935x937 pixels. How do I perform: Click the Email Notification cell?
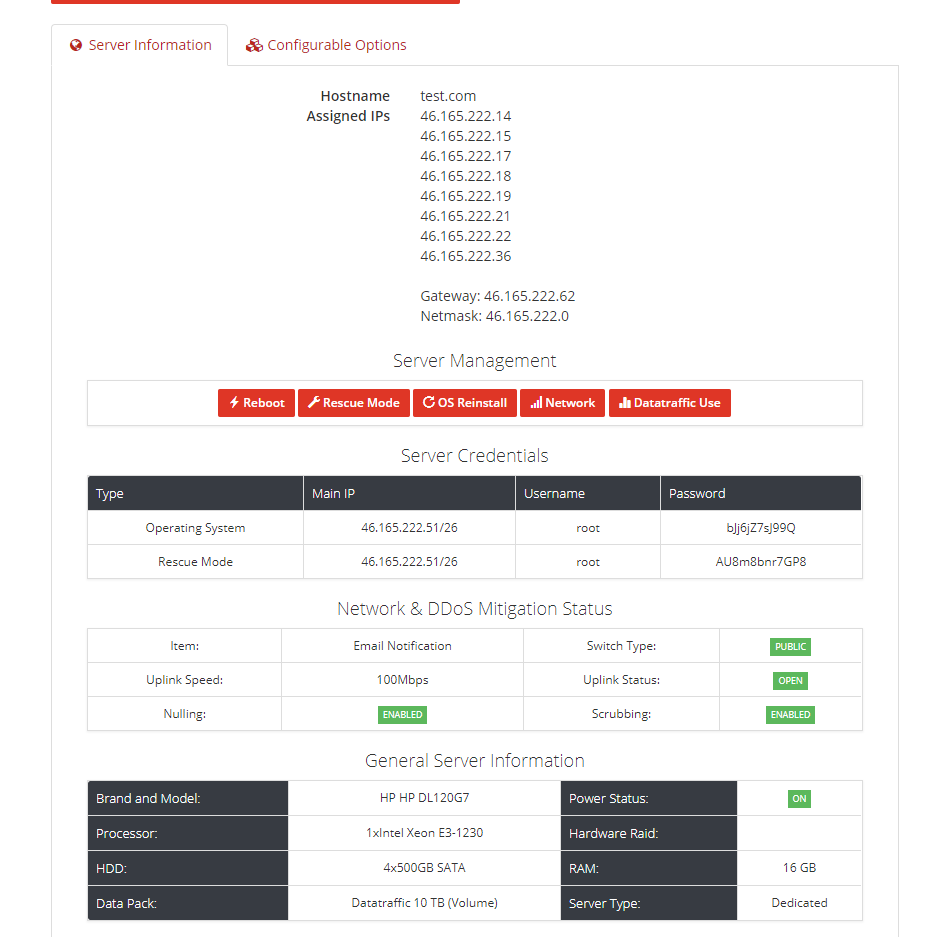[x=402, y=646]
